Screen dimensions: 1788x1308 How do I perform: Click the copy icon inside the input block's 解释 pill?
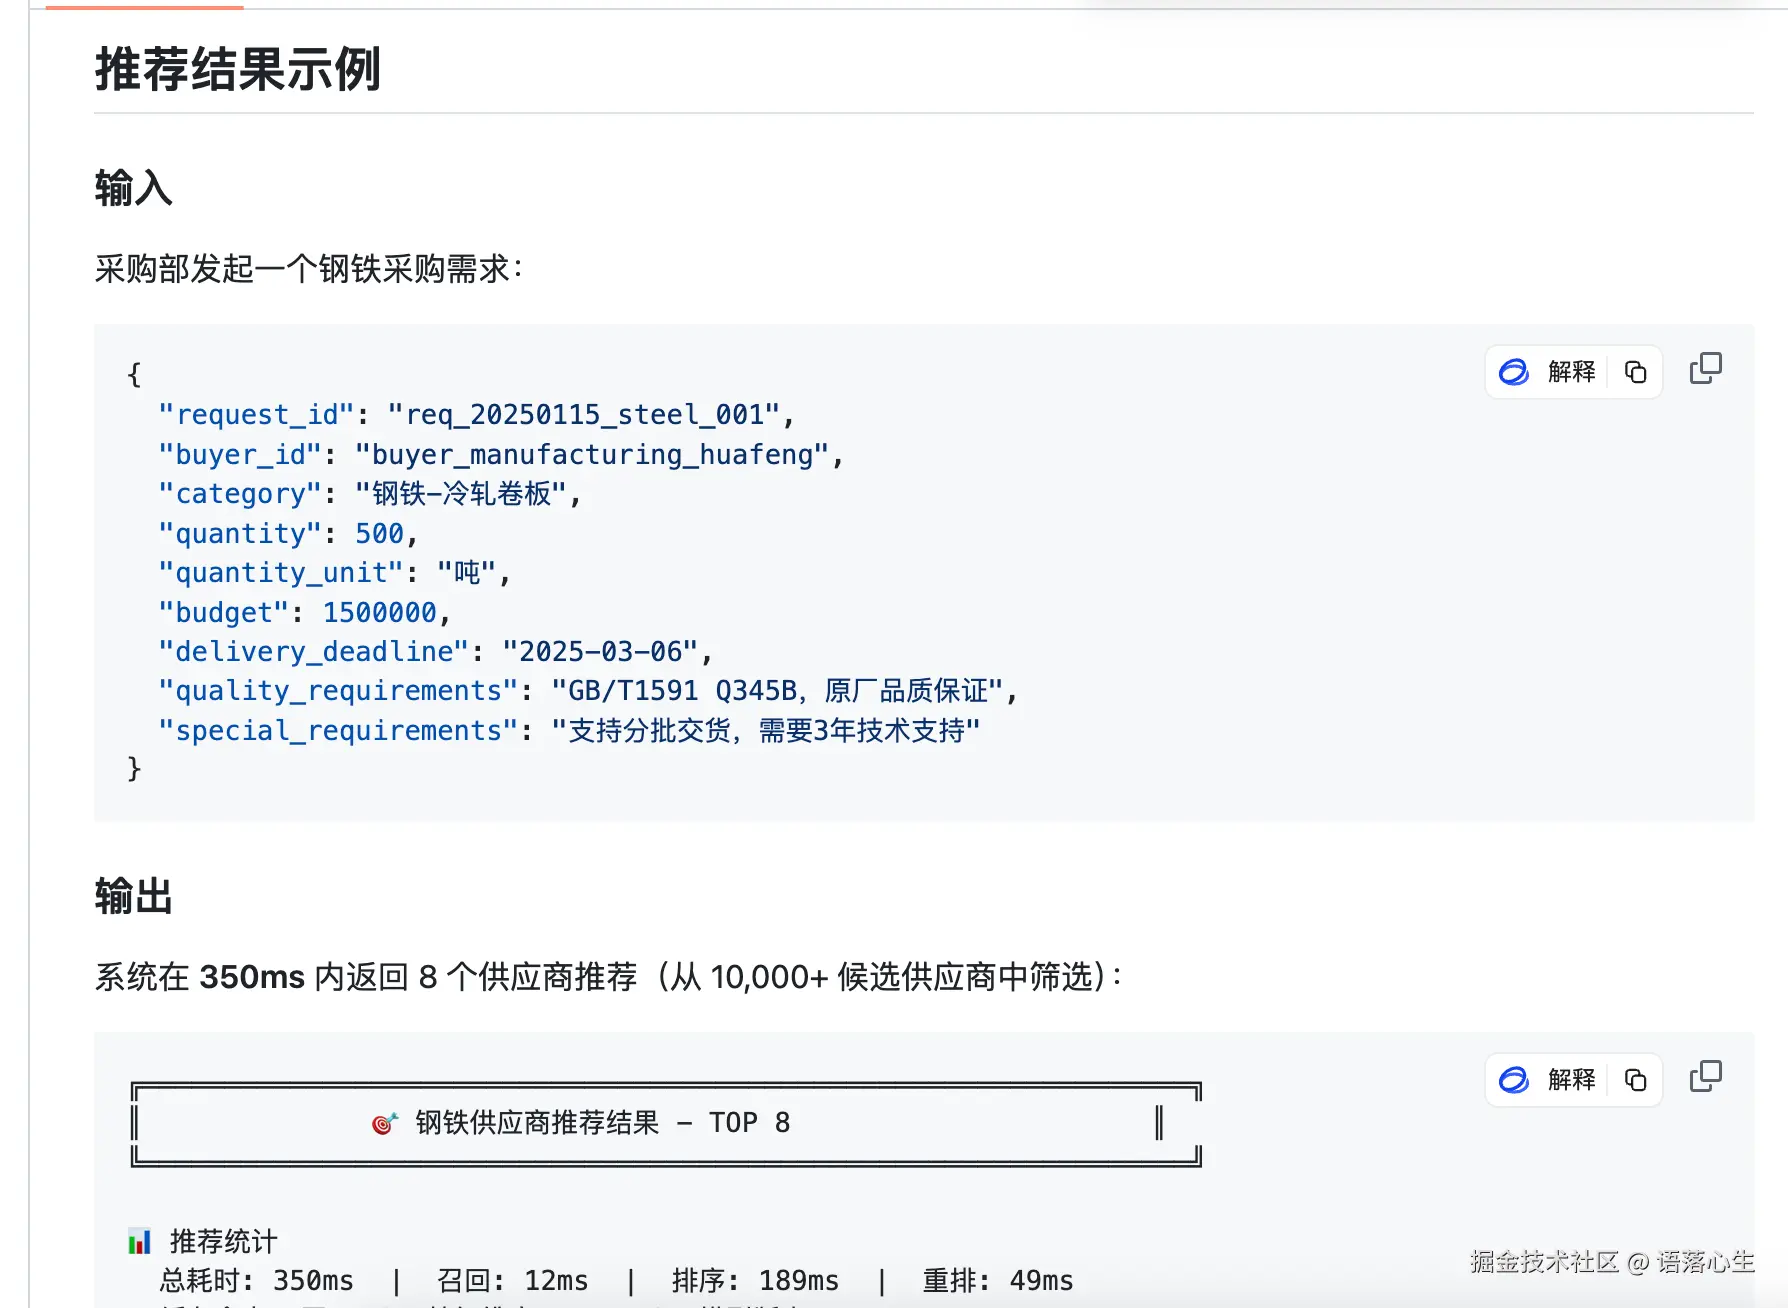(x=1636, y=371)
